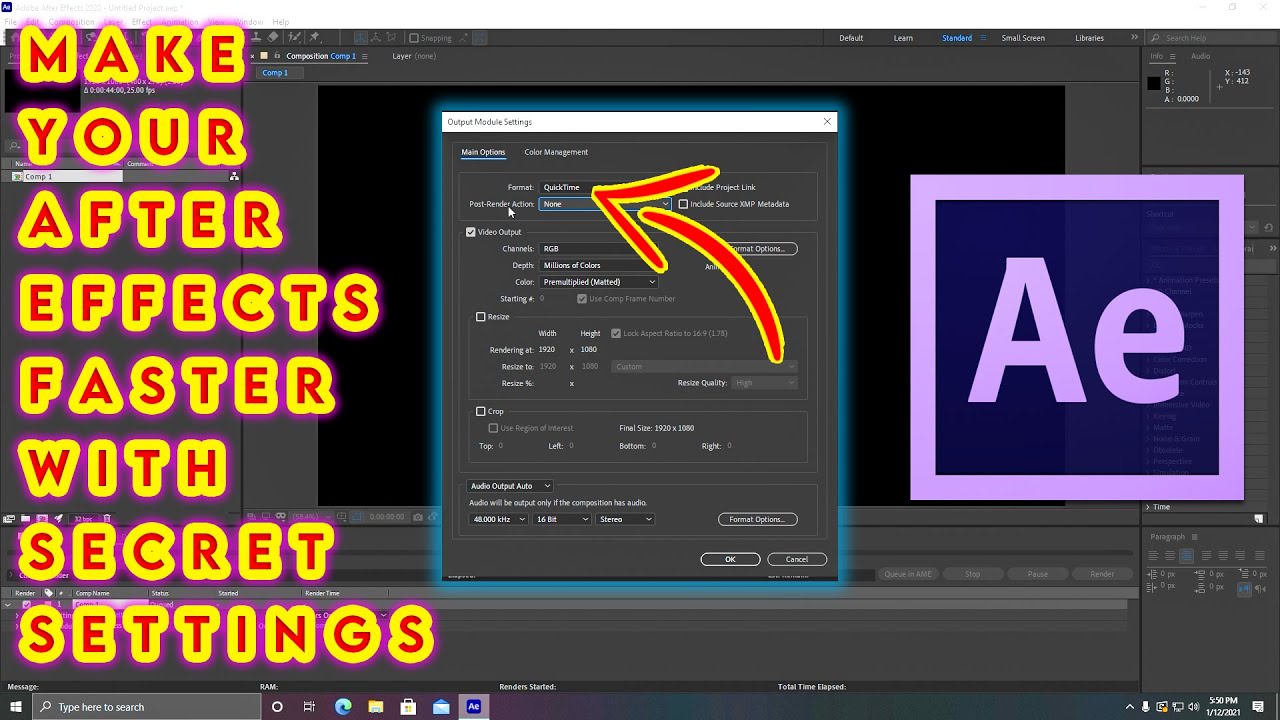Show hidden workspaces overflow chevron
Screen dimensions: 1280x720
point(1134,37)
